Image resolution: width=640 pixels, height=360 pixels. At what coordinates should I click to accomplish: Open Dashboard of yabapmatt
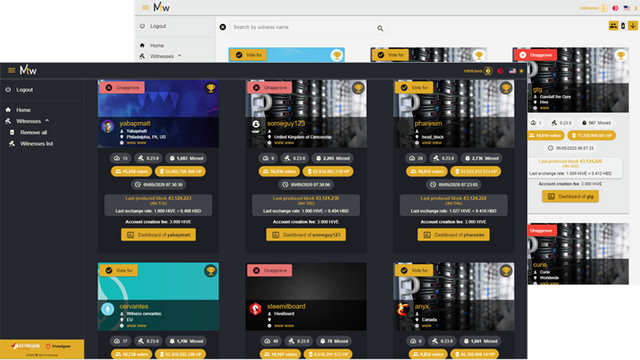tap(158, 235)
